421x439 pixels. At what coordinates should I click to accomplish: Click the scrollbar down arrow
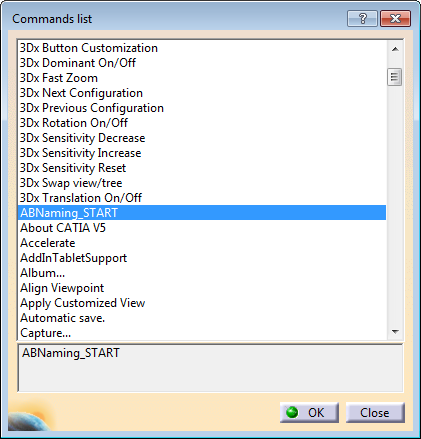click(x=395, y=331)
